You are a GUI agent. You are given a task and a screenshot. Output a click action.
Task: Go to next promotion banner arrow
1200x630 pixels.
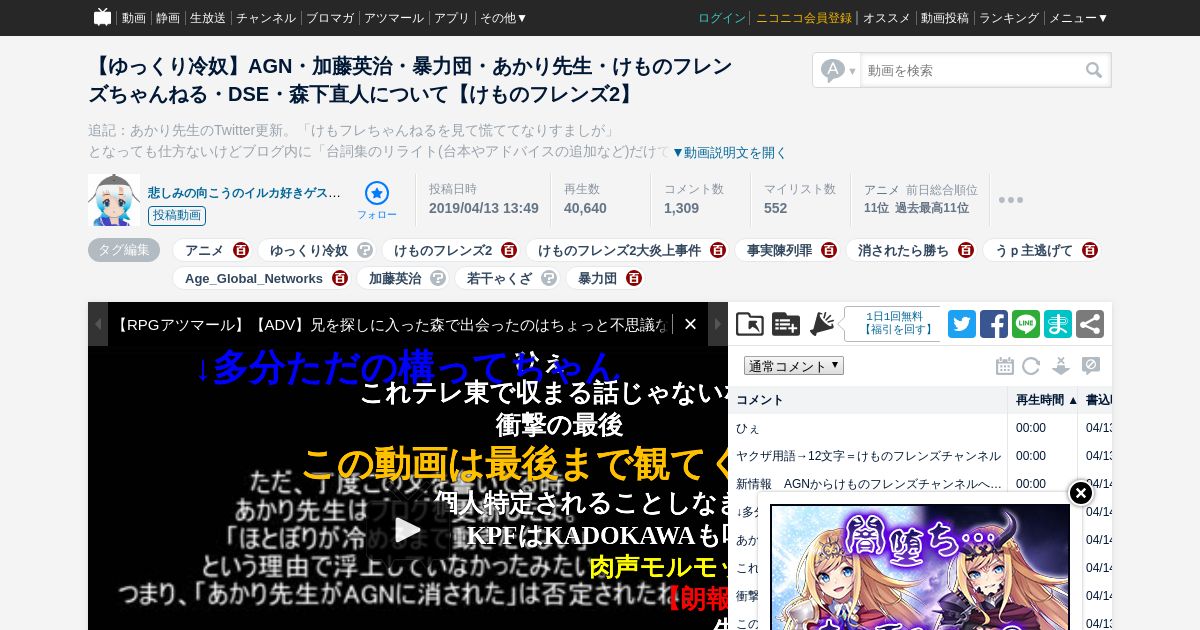click(x=718, y=324)
